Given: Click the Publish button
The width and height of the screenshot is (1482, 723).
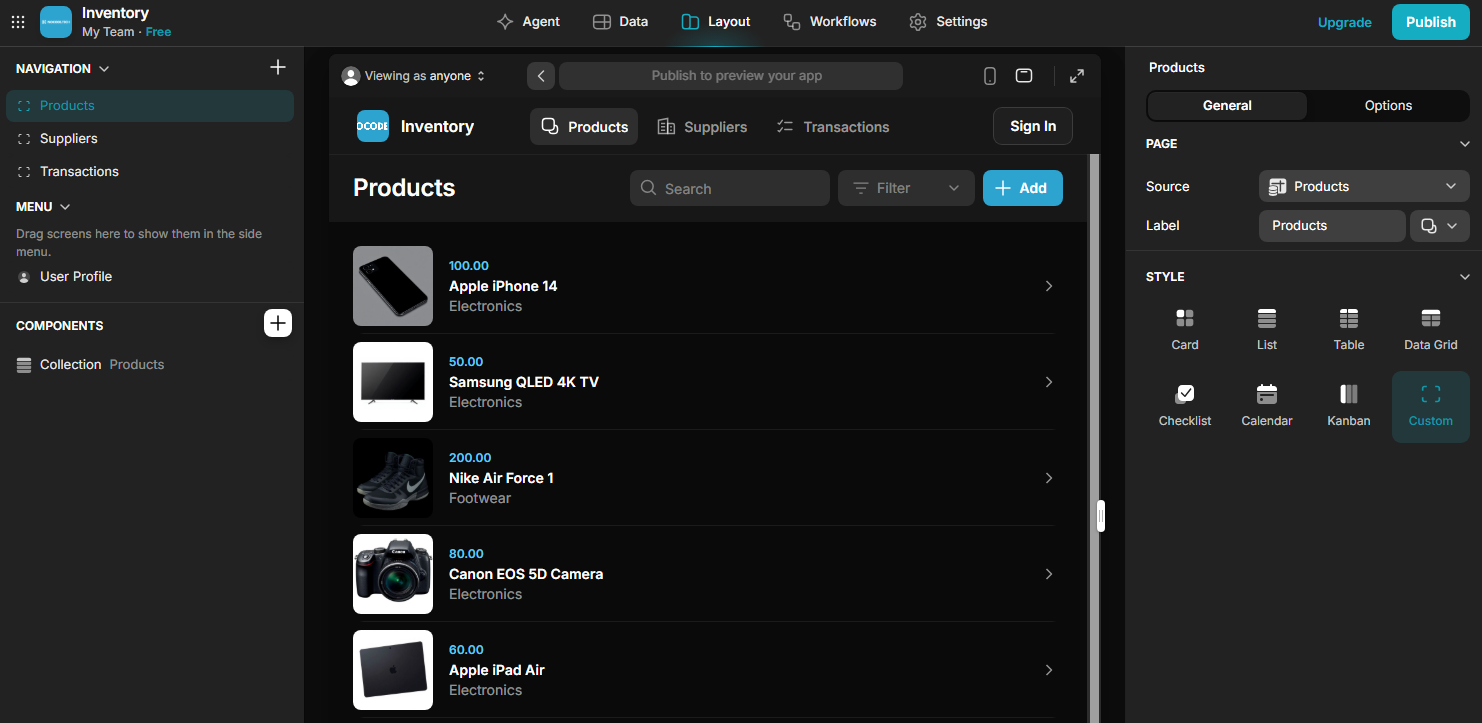Looking at the screenshot, I should coord(1430,22).
